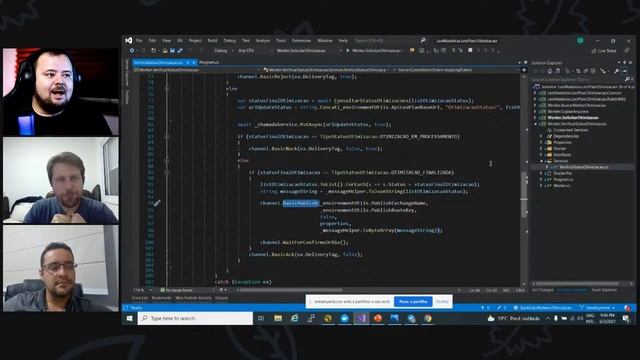The image size is (640, 360).
Task: Select VerificaStatusOtimizacao.cs in Solution Explorer
Action: point(584,167)
